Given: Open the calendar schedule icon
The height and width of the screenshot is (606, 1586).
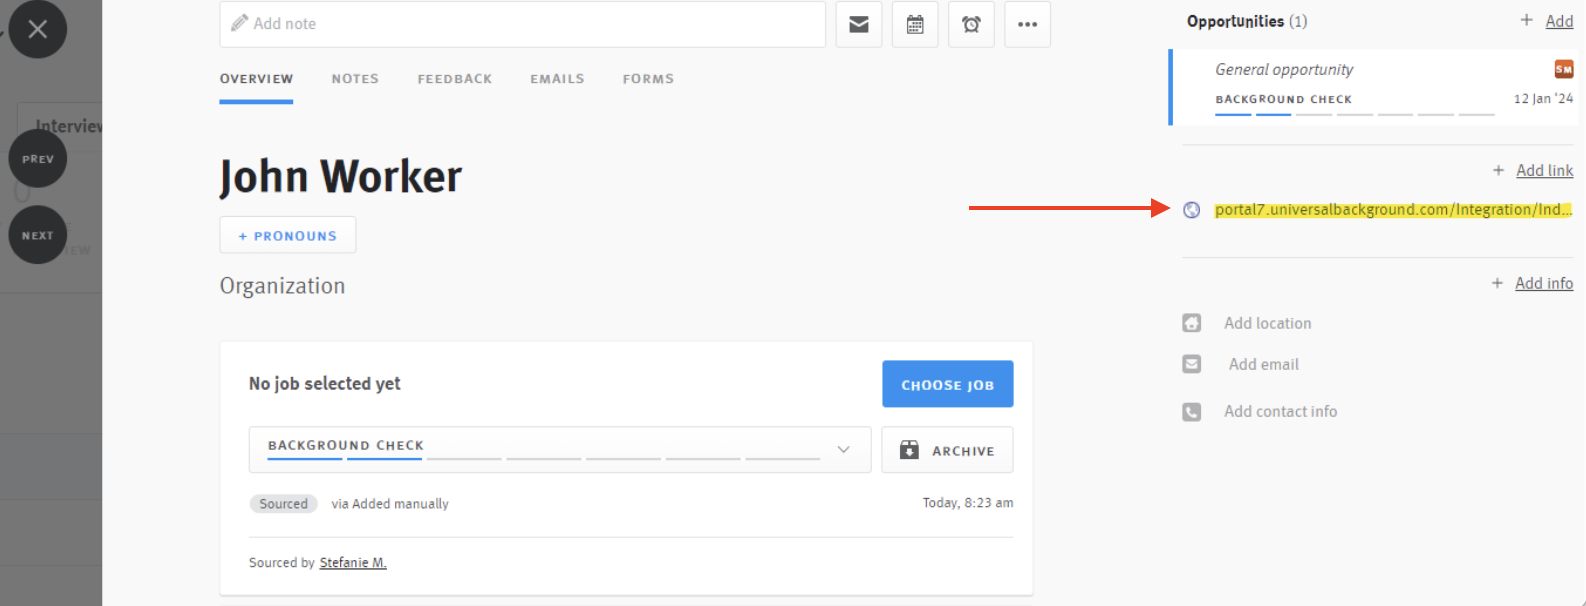Looking at the screenshot, I should (x=915, y=25).
